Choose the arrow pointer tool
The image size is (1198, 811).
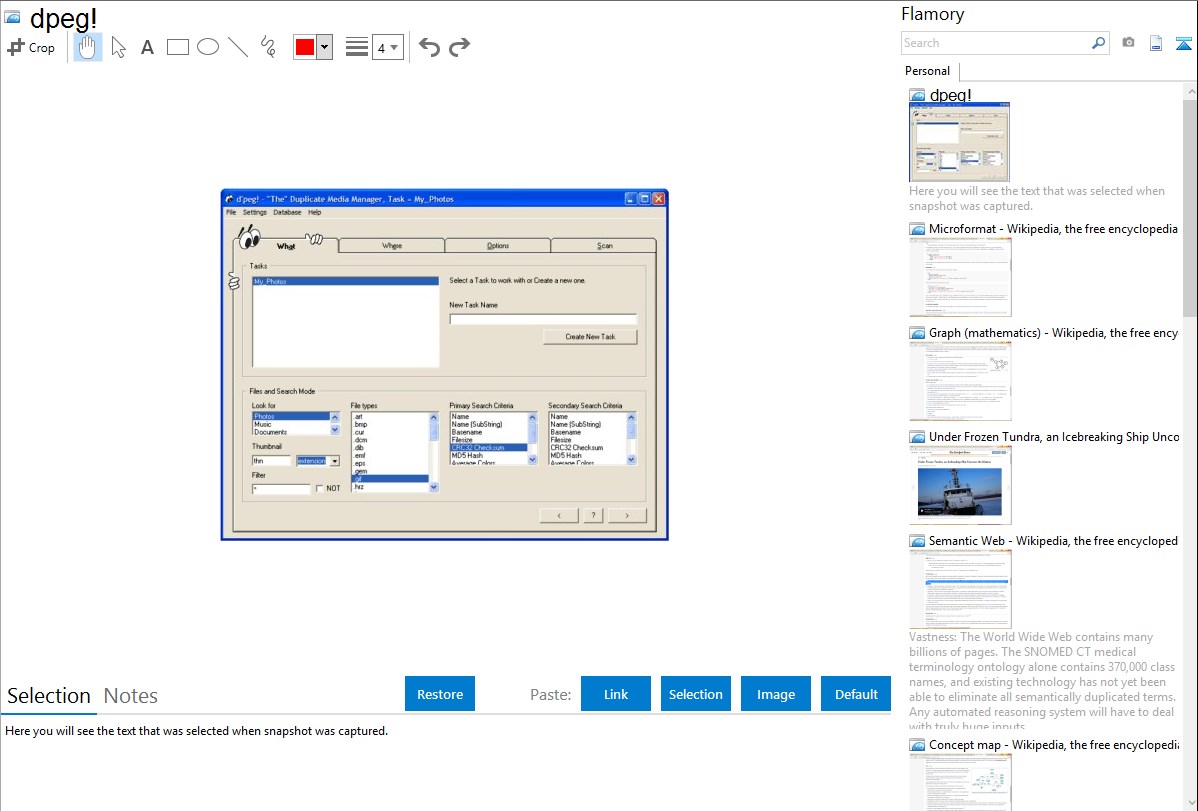click(118, 47)
